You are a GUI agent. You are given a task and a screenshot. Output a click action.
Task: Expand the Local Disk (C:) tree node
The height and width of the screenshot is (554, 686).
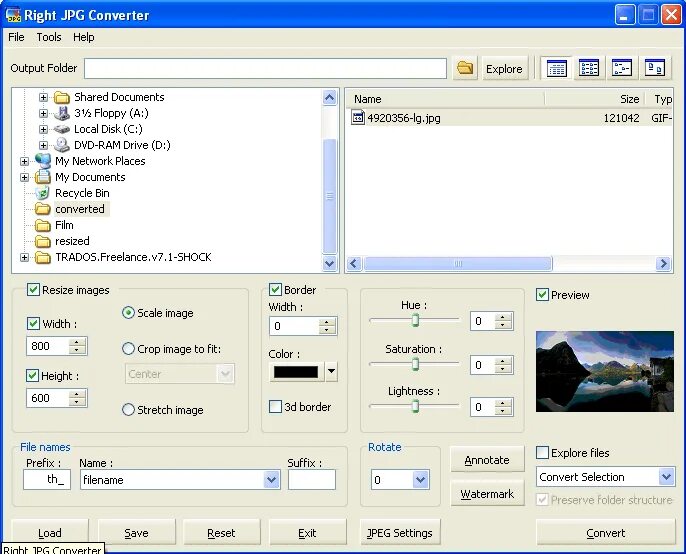pos(43,129)
